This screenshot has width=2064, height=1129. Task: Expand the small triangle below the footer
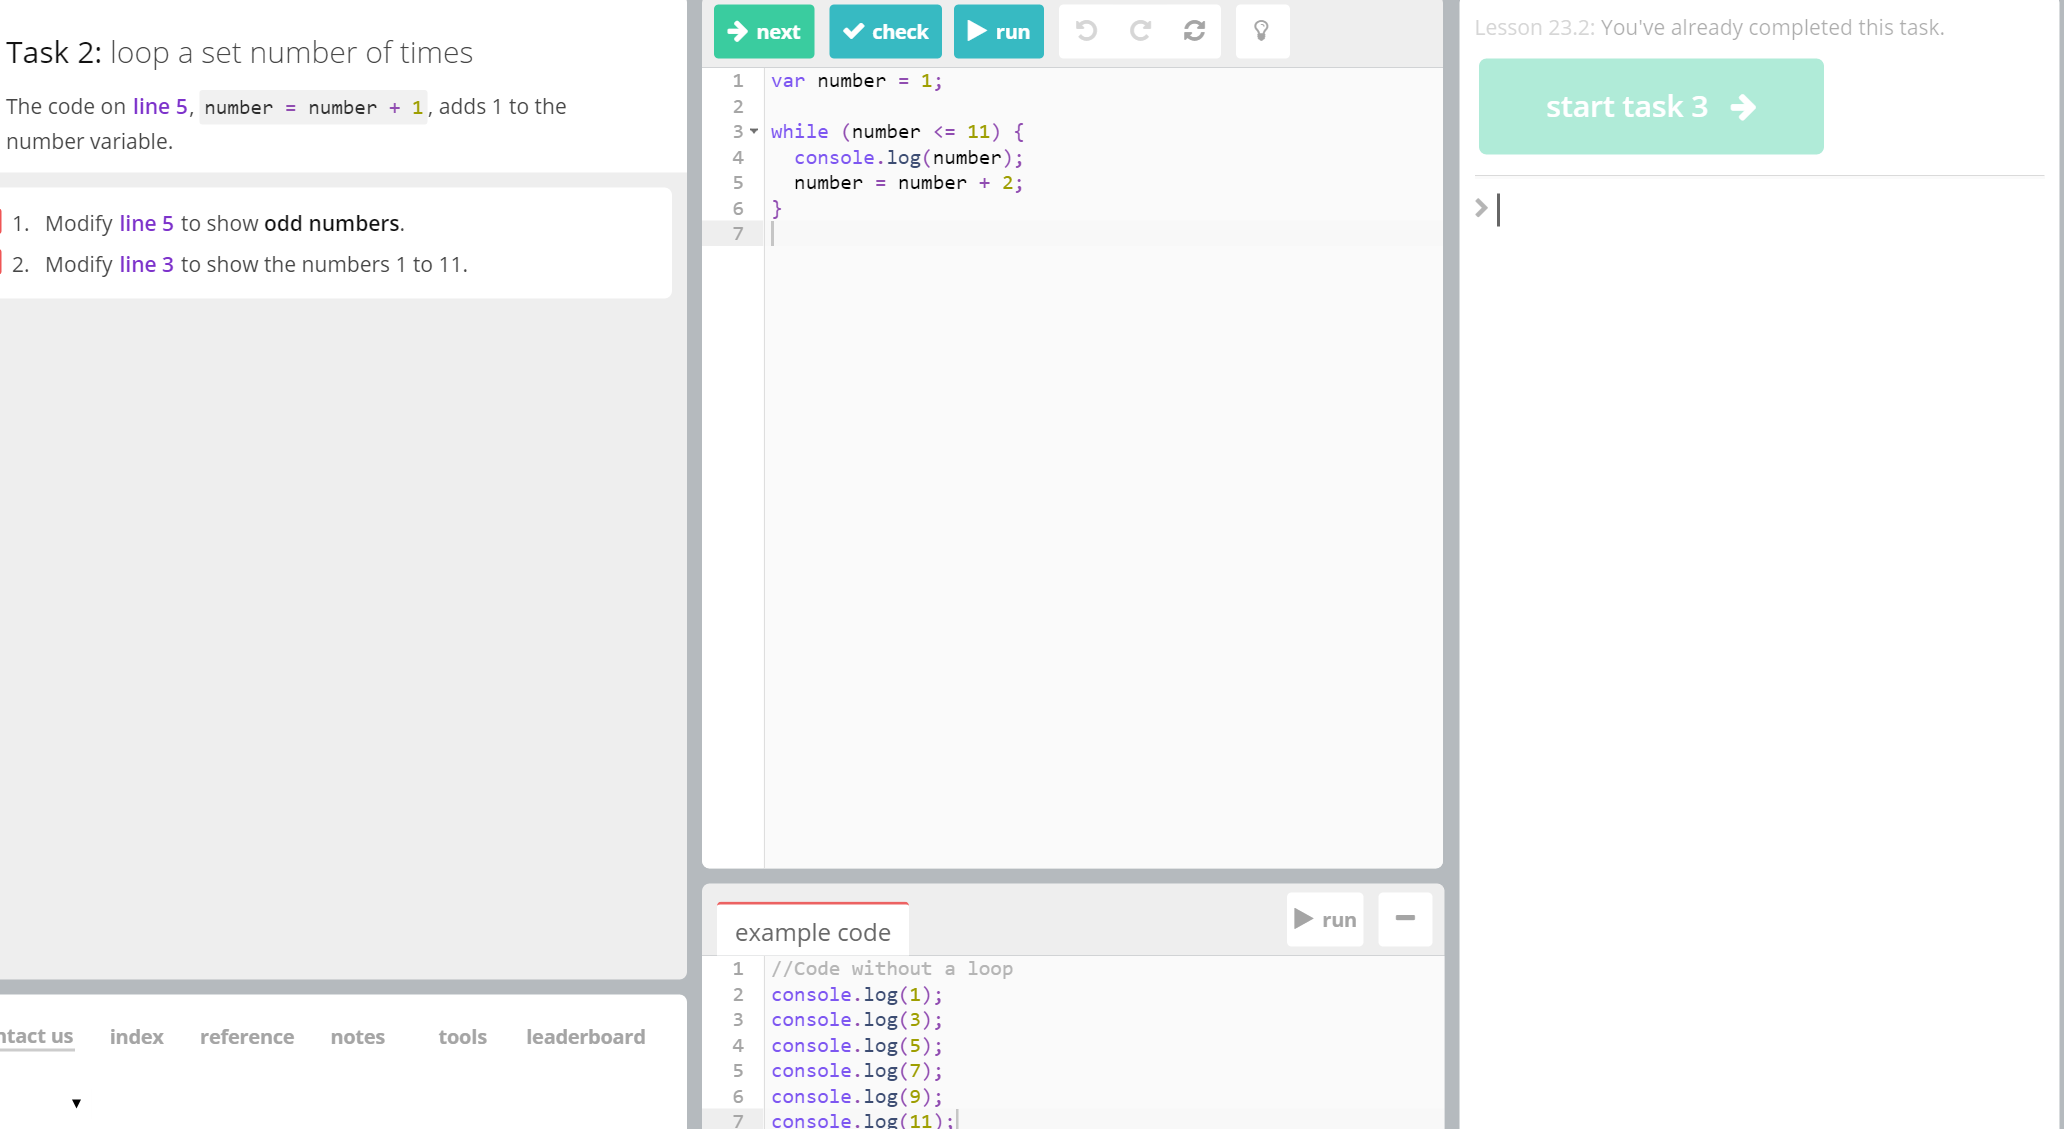click(x=76, y=1103)
